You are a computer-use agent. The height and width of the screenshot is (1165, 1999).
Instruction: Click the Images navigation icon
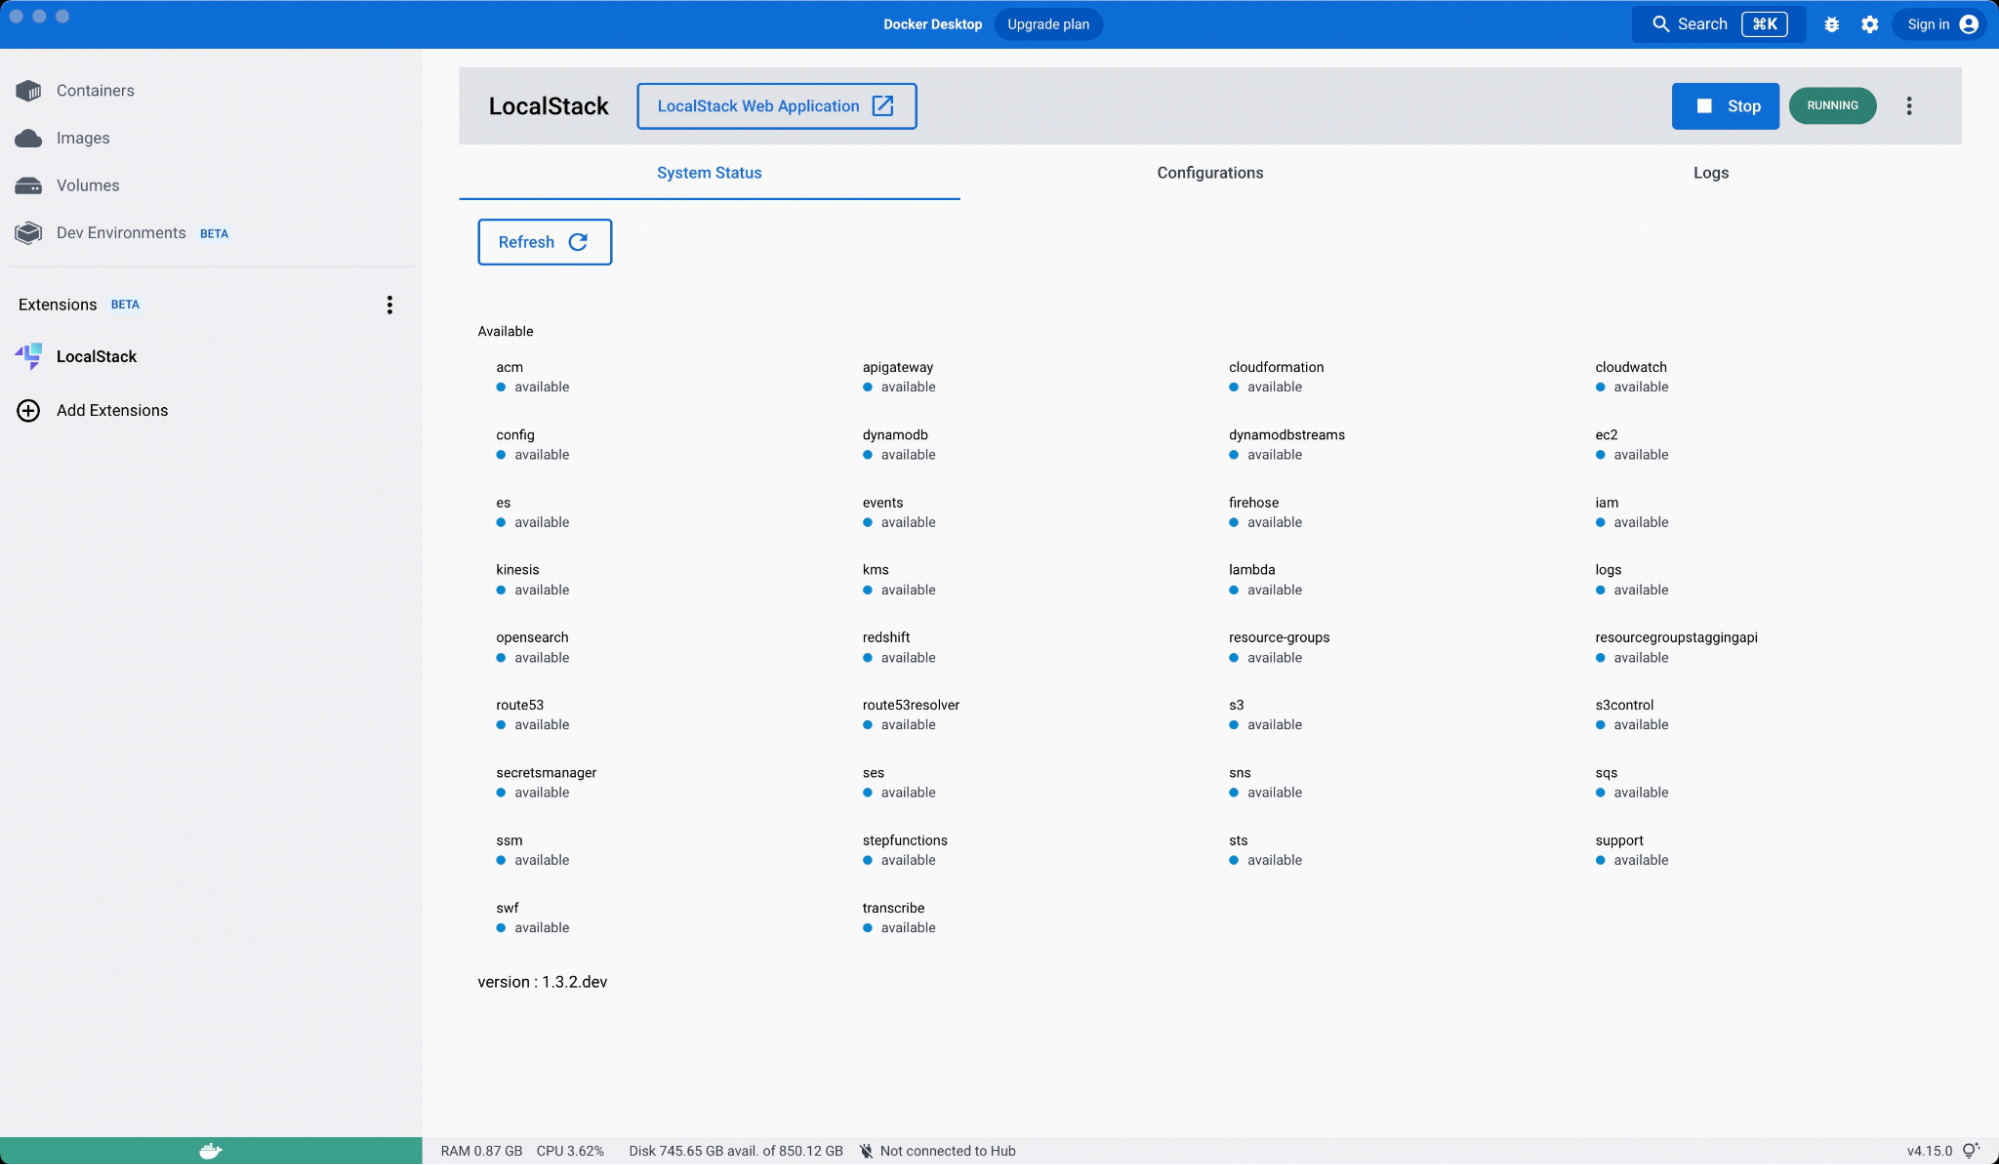[28, 137]
